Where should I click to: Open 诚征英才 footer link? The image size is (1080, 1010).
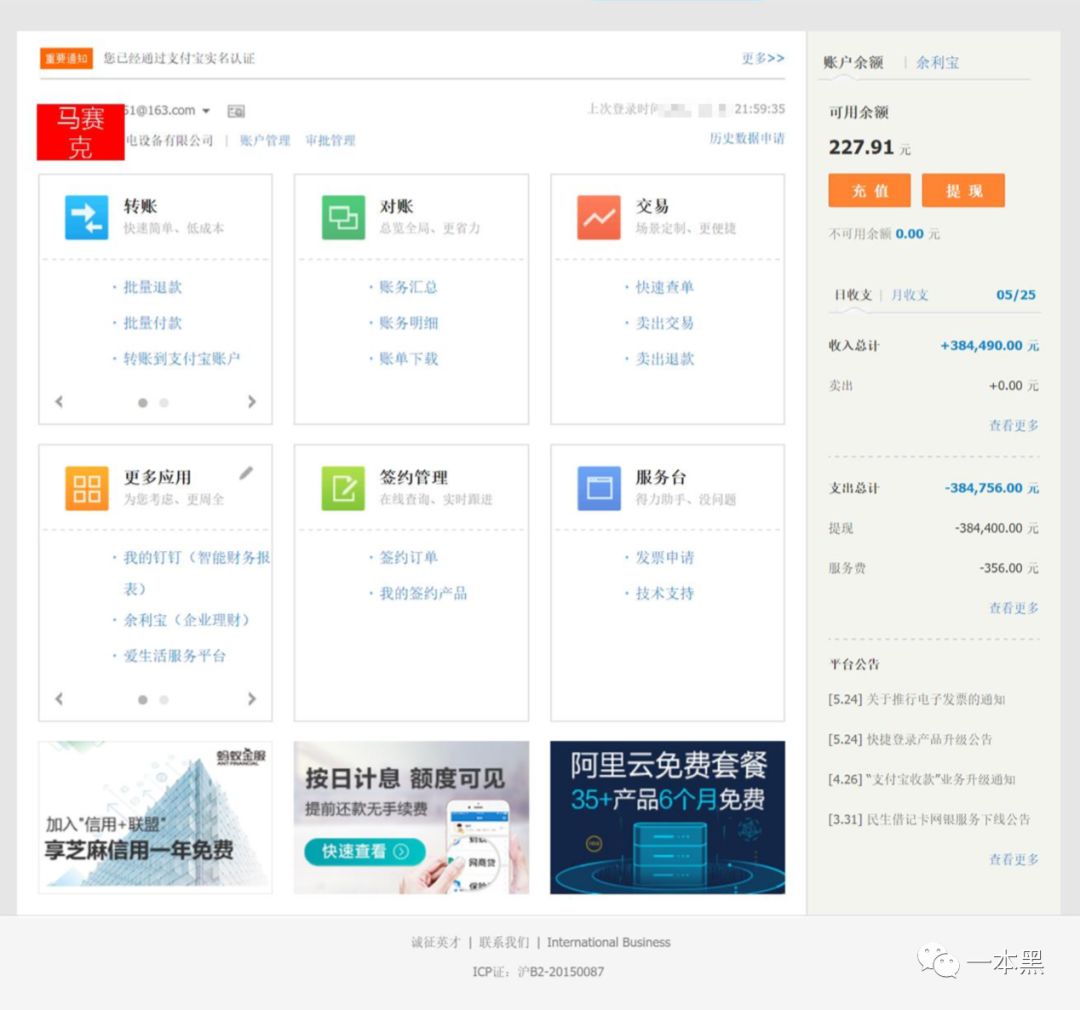435,942
